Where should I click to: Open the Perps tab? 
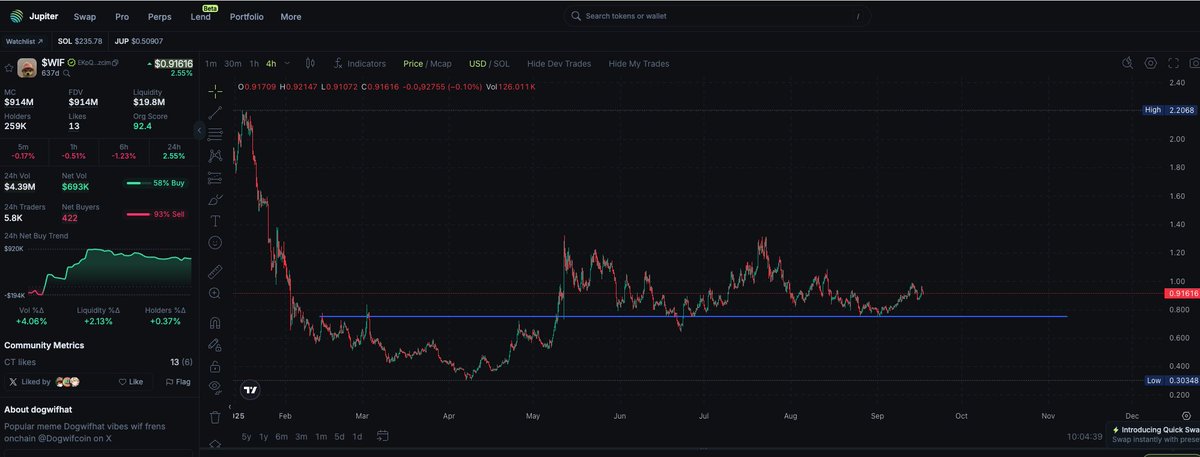click(x=158, y=17)
